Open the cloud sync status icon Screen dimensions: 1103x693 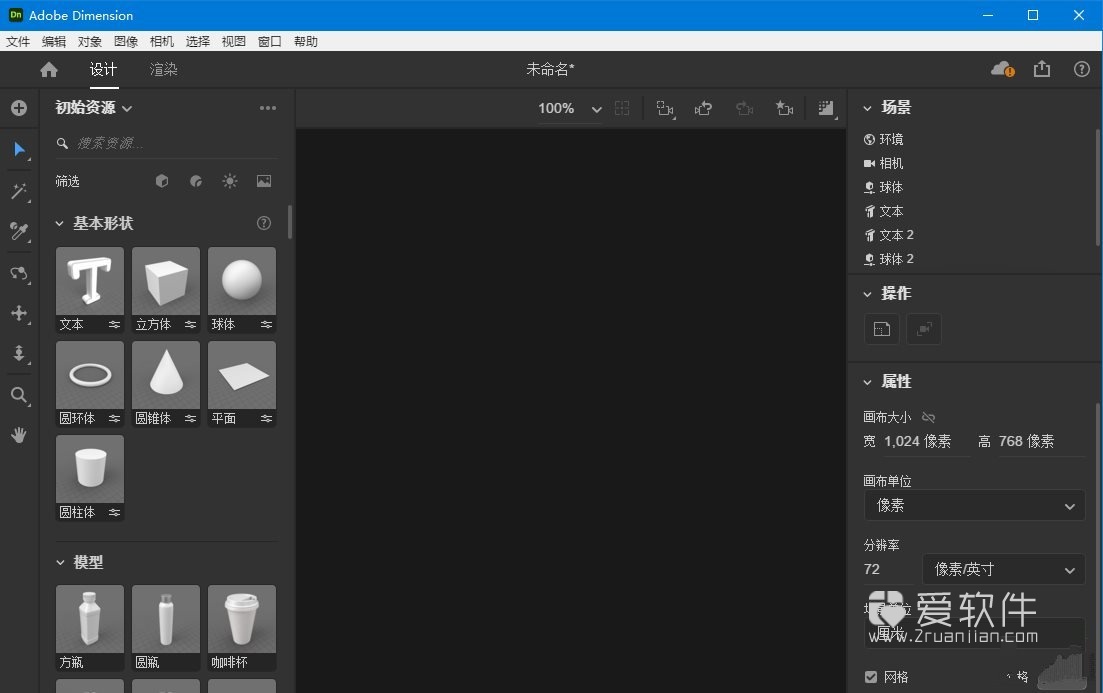(1002, 69)
